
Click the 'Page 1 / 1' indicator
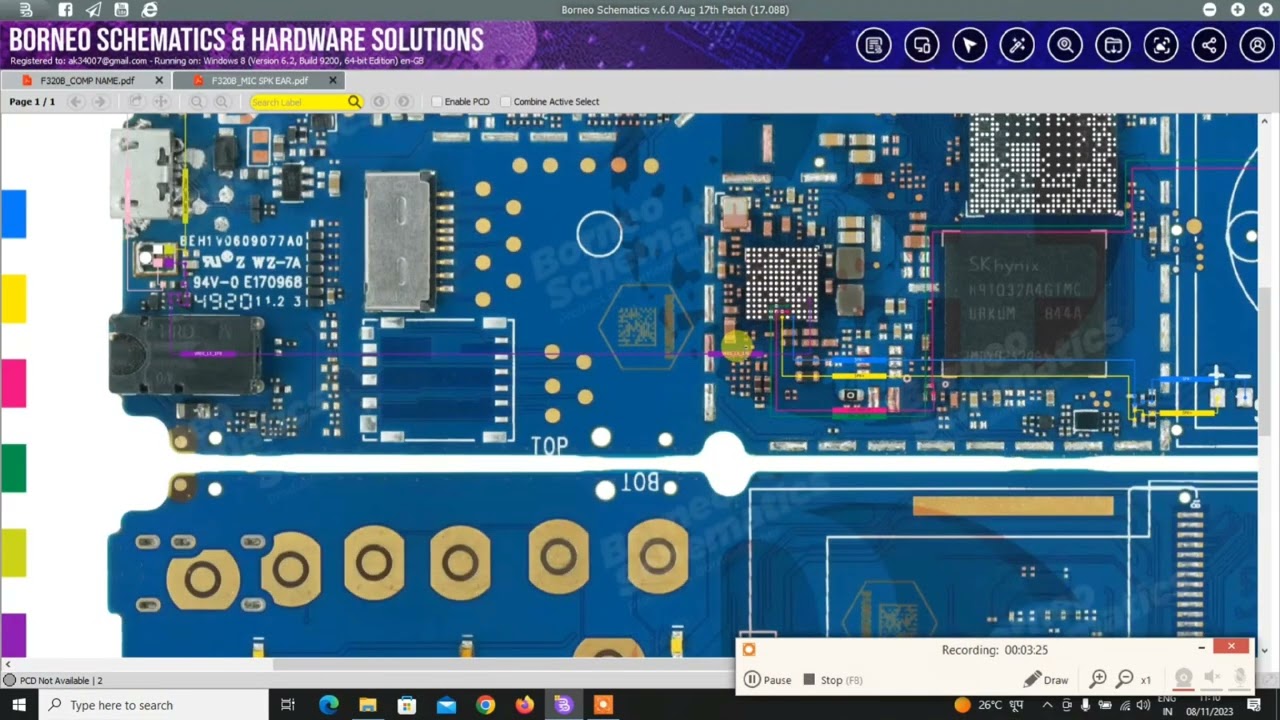coord(32,102)
